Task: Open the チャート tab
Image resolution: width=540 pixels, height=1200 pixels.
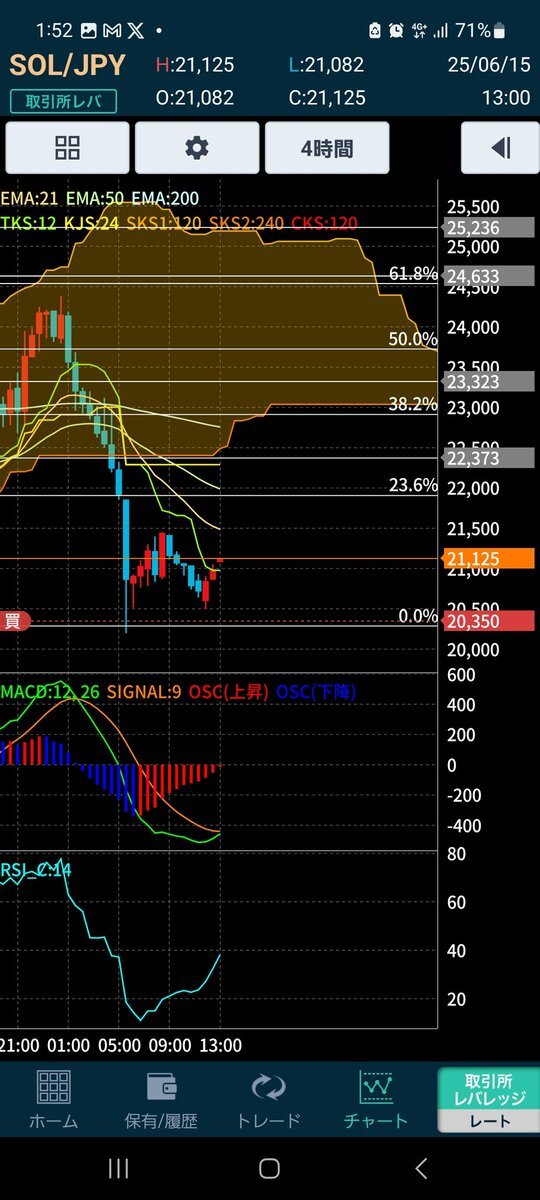Action: (x=375, y=1100)
